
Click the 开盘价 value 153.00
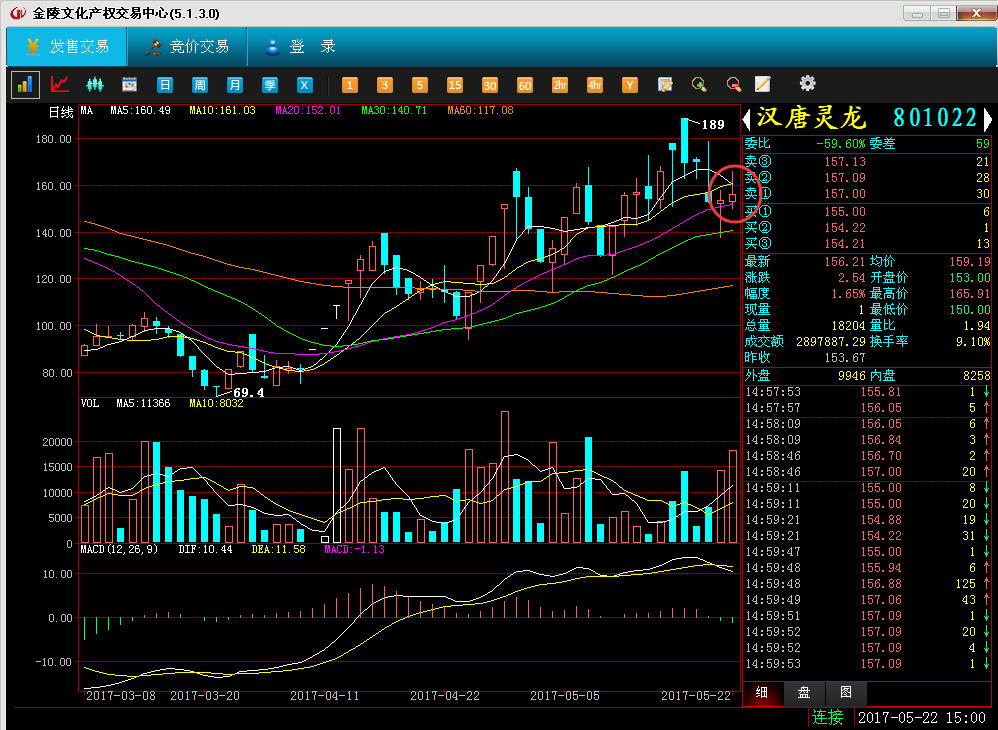pos(970,277)
